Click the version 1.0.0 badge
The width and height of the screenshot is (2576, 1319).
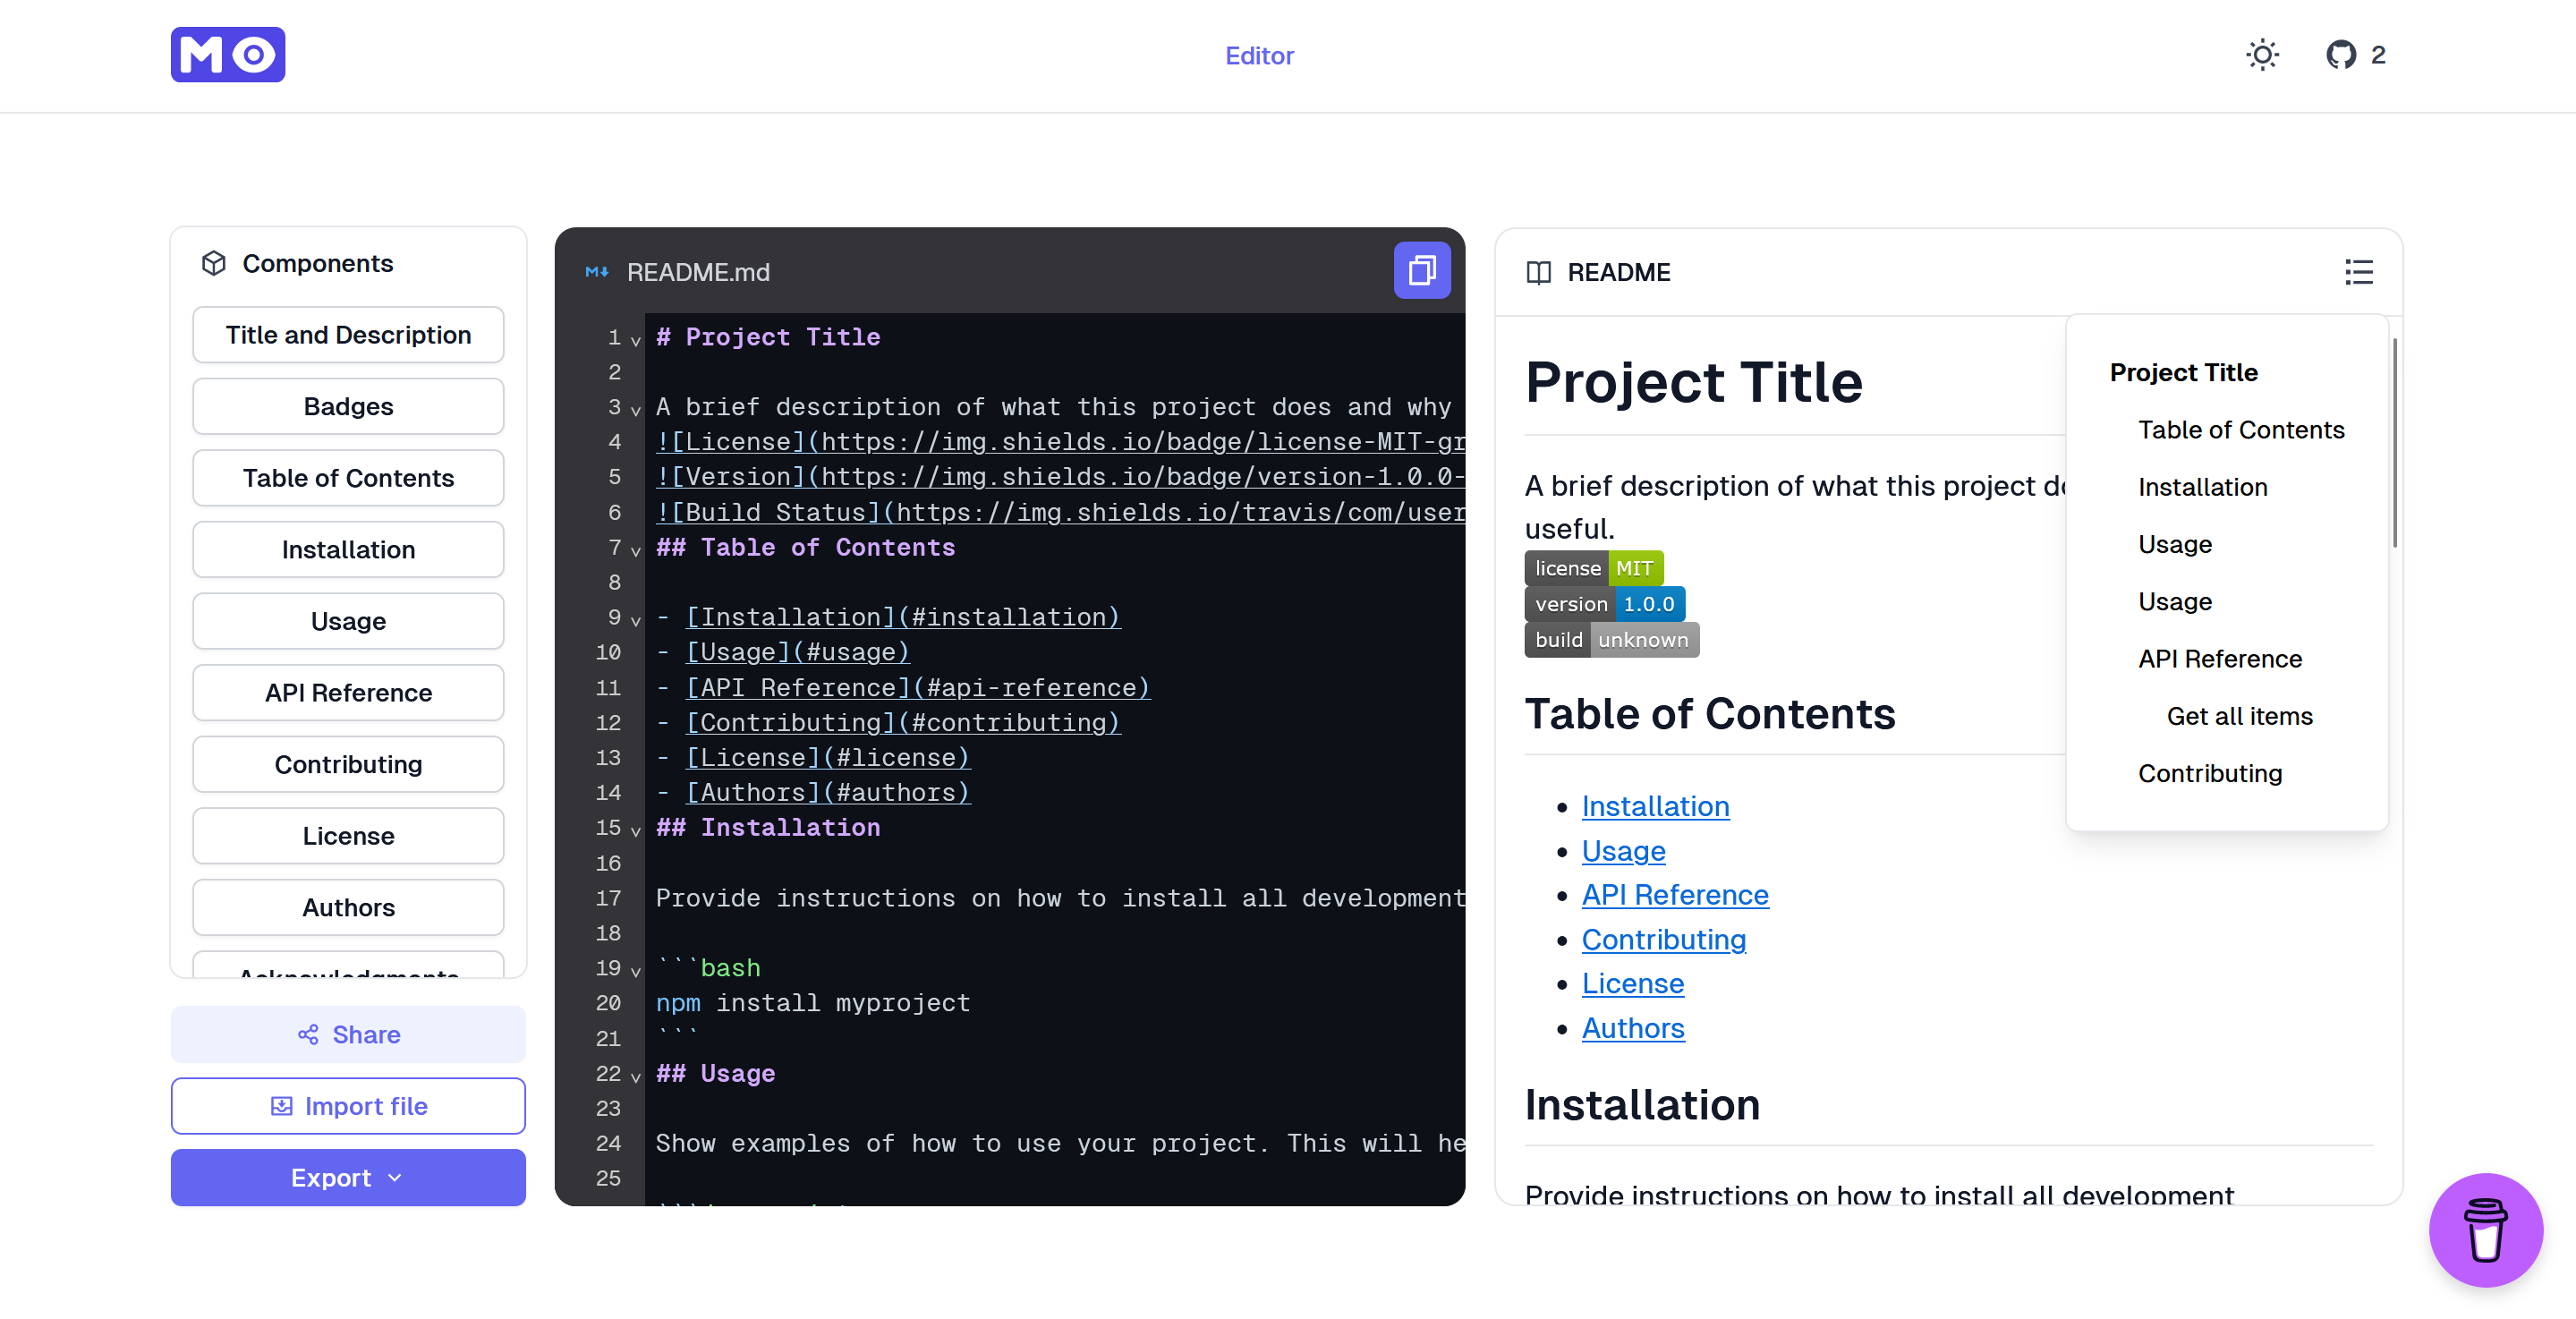(1604, 604)
